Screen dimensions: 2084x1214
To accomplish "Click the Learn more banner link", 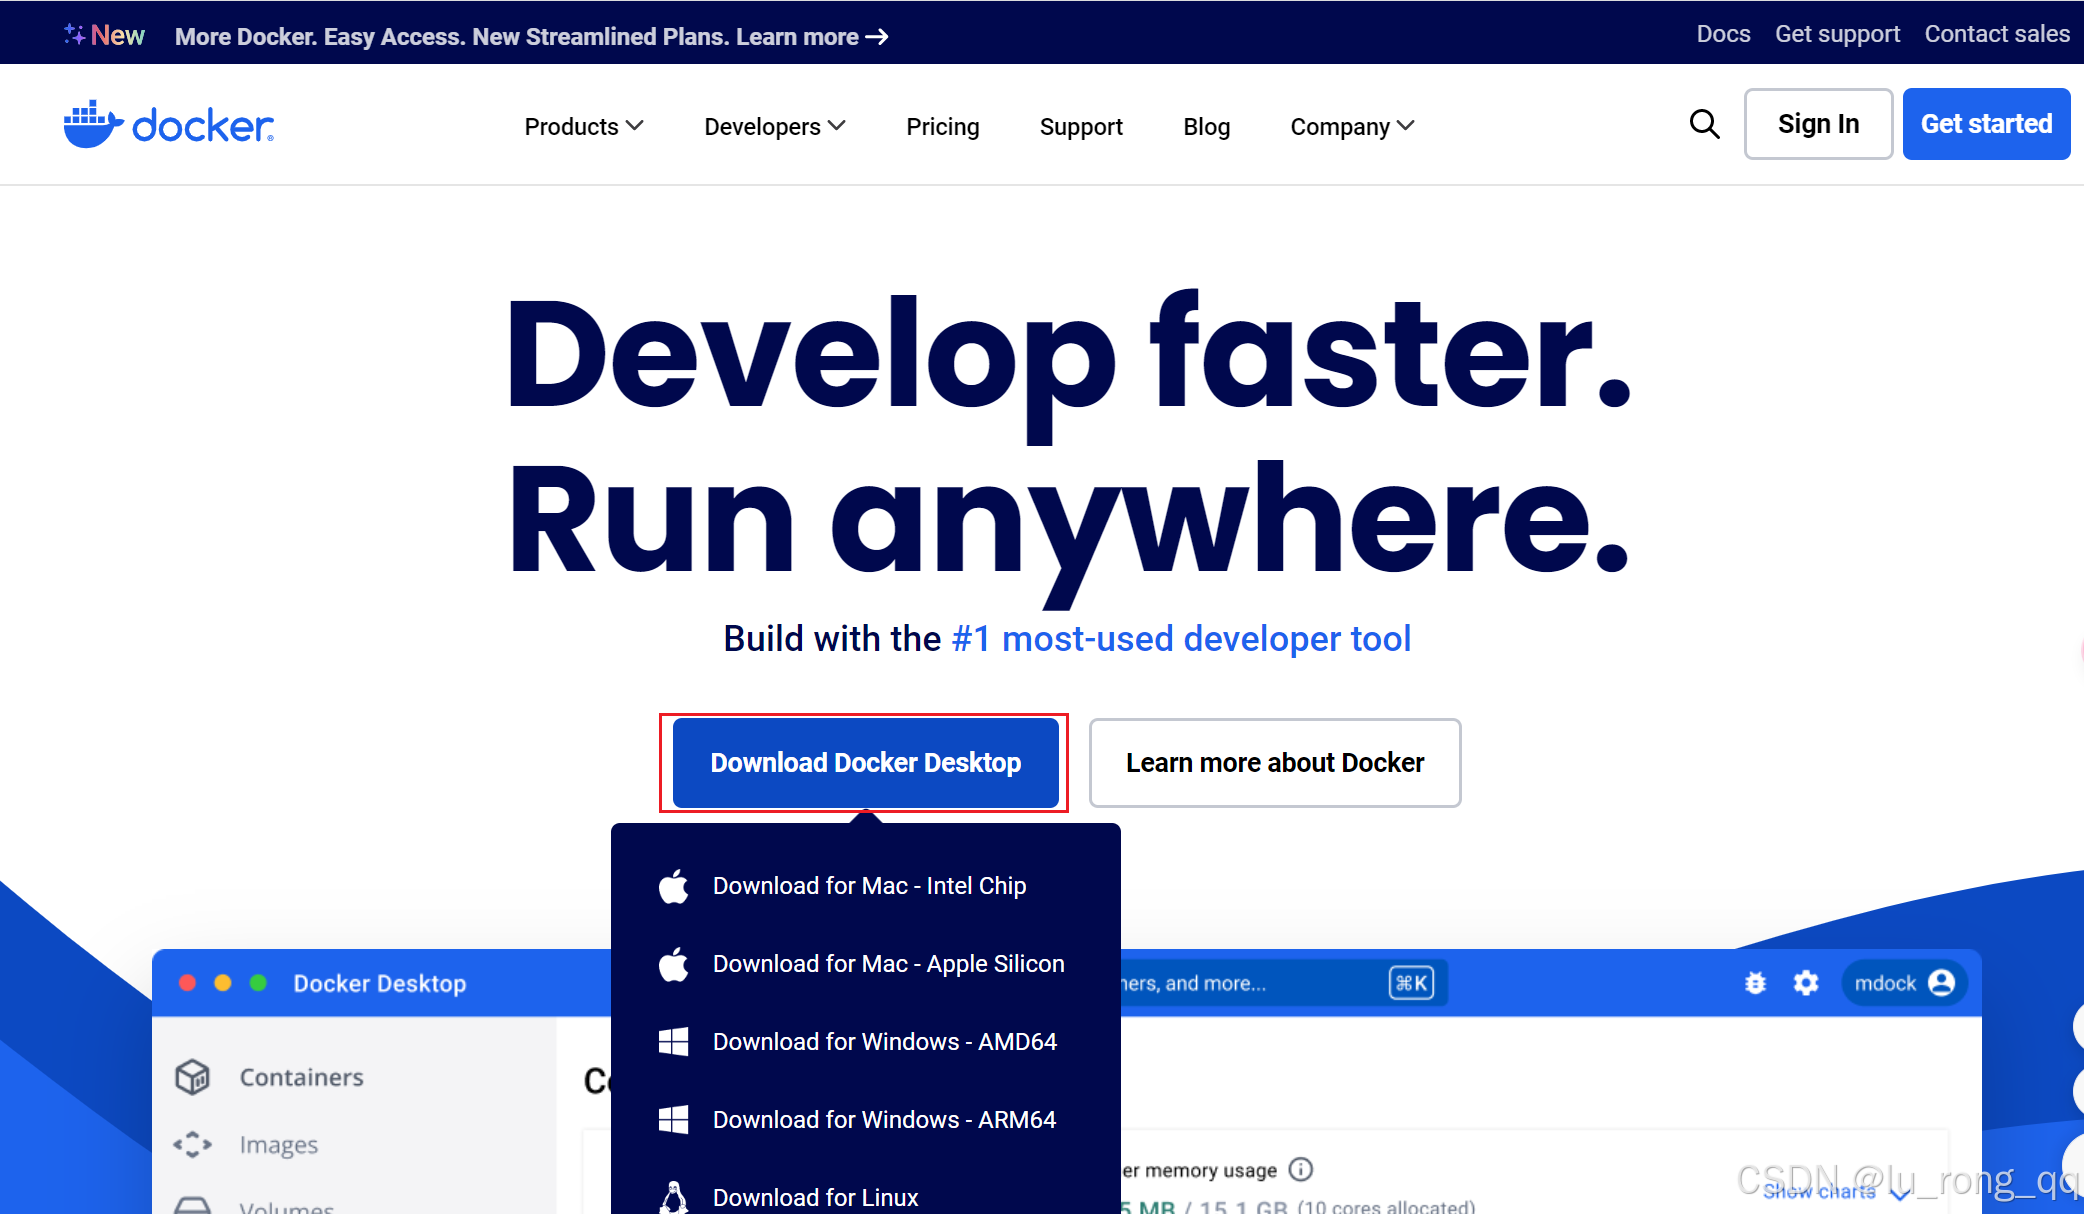I will click(x=812, y=37).
